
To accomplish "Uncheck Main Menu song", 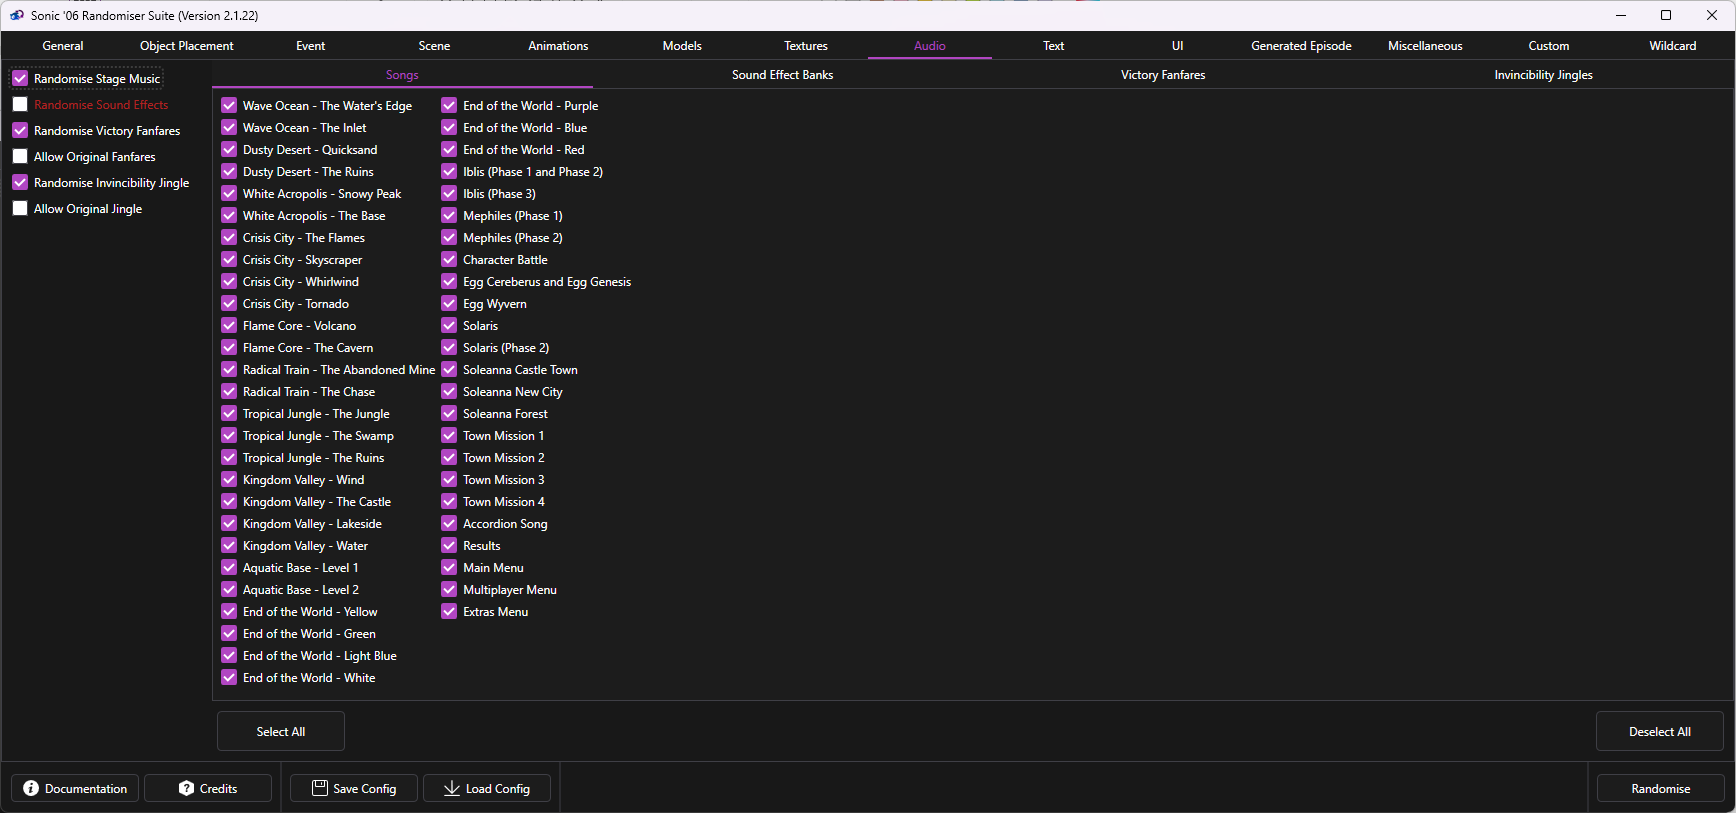I will click(x=449, y=567).
